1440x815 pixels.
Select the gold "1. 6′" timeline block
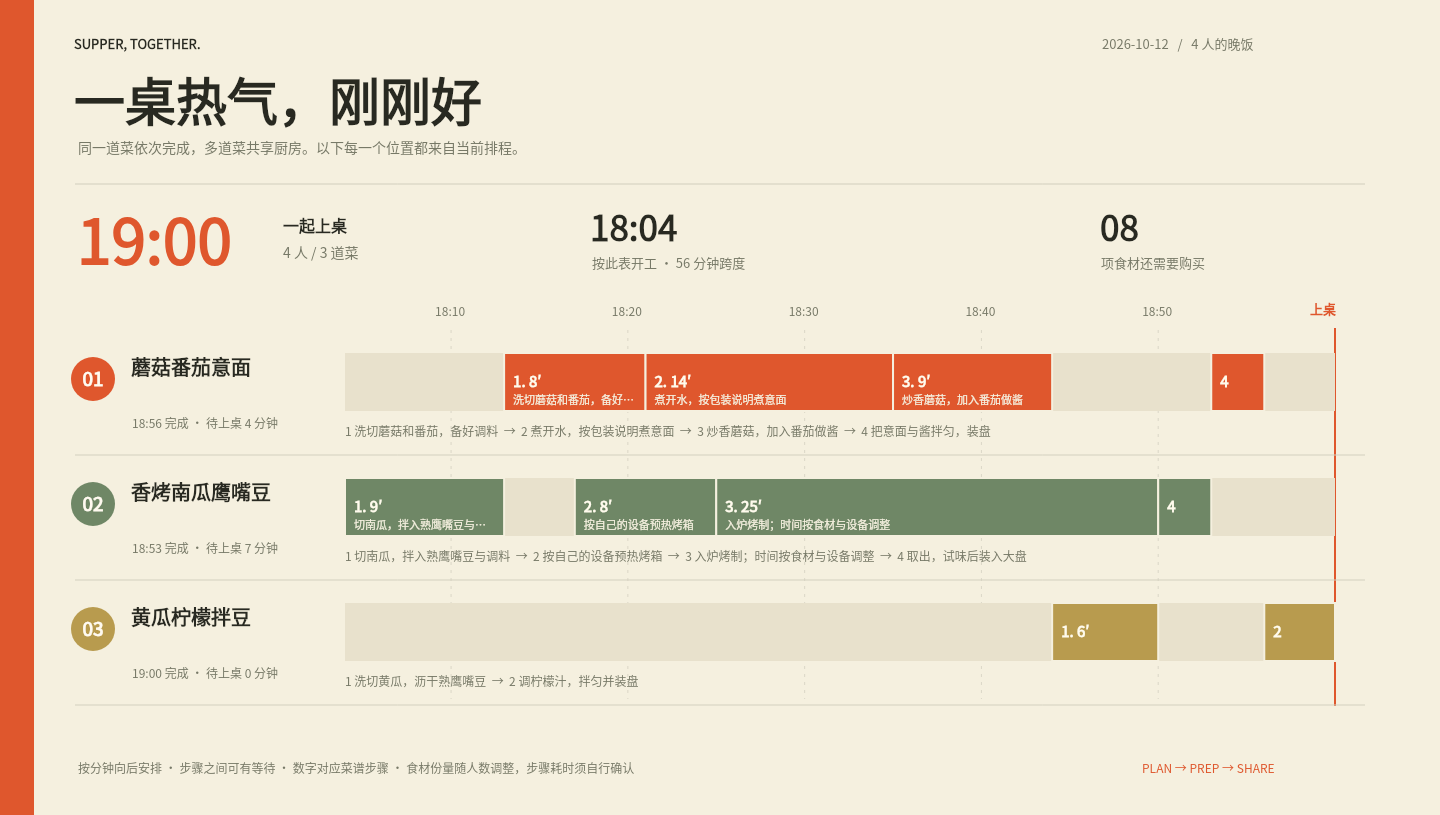point(1105,632)
